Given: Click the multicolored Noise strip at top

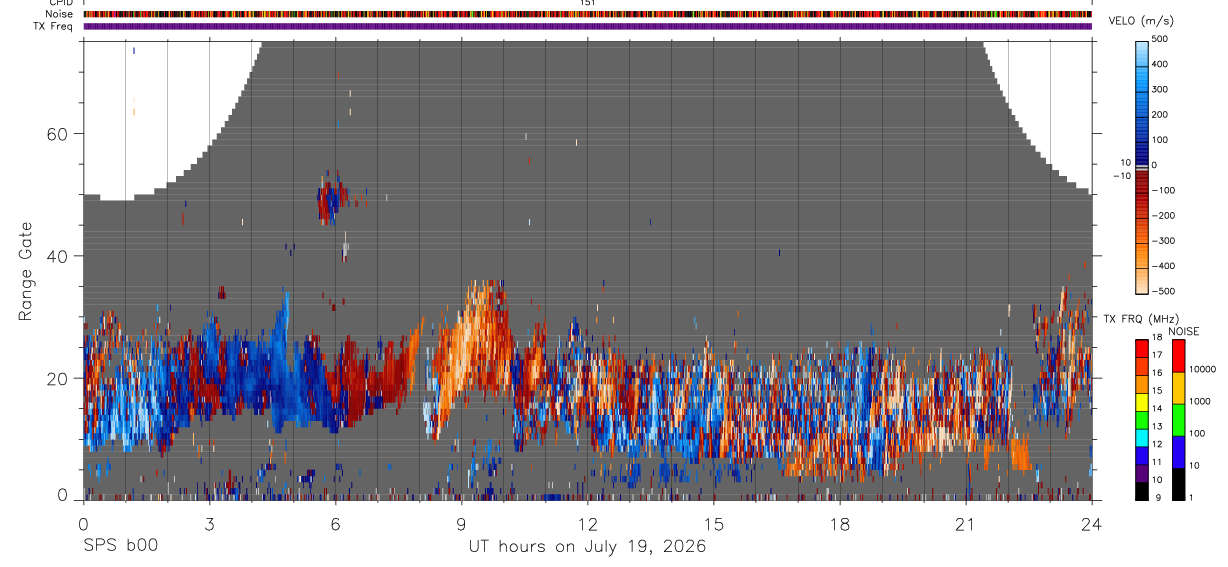Looking at the screenshot, I should coord(587,14).
